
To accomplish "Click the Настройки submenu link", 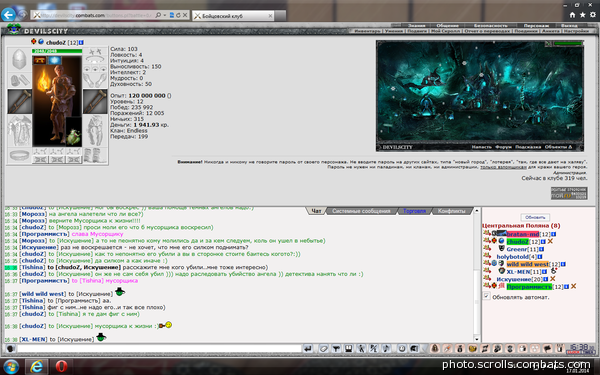I will tap(576, 31).
